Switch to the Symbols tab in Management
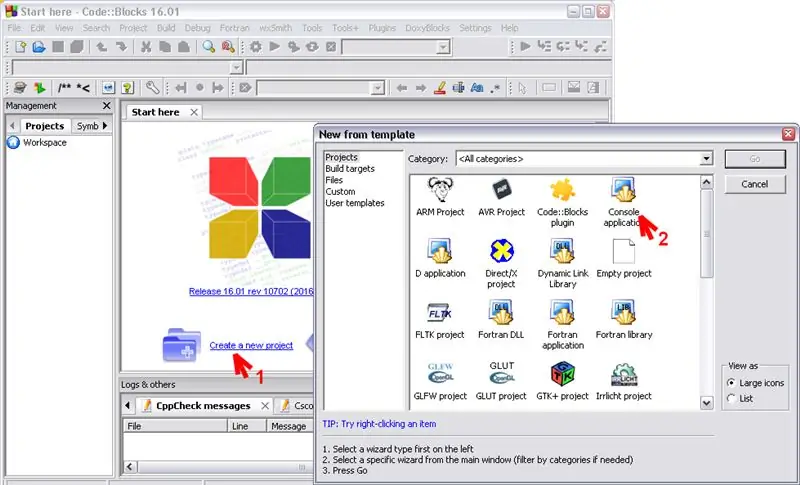 coord(87,126)
